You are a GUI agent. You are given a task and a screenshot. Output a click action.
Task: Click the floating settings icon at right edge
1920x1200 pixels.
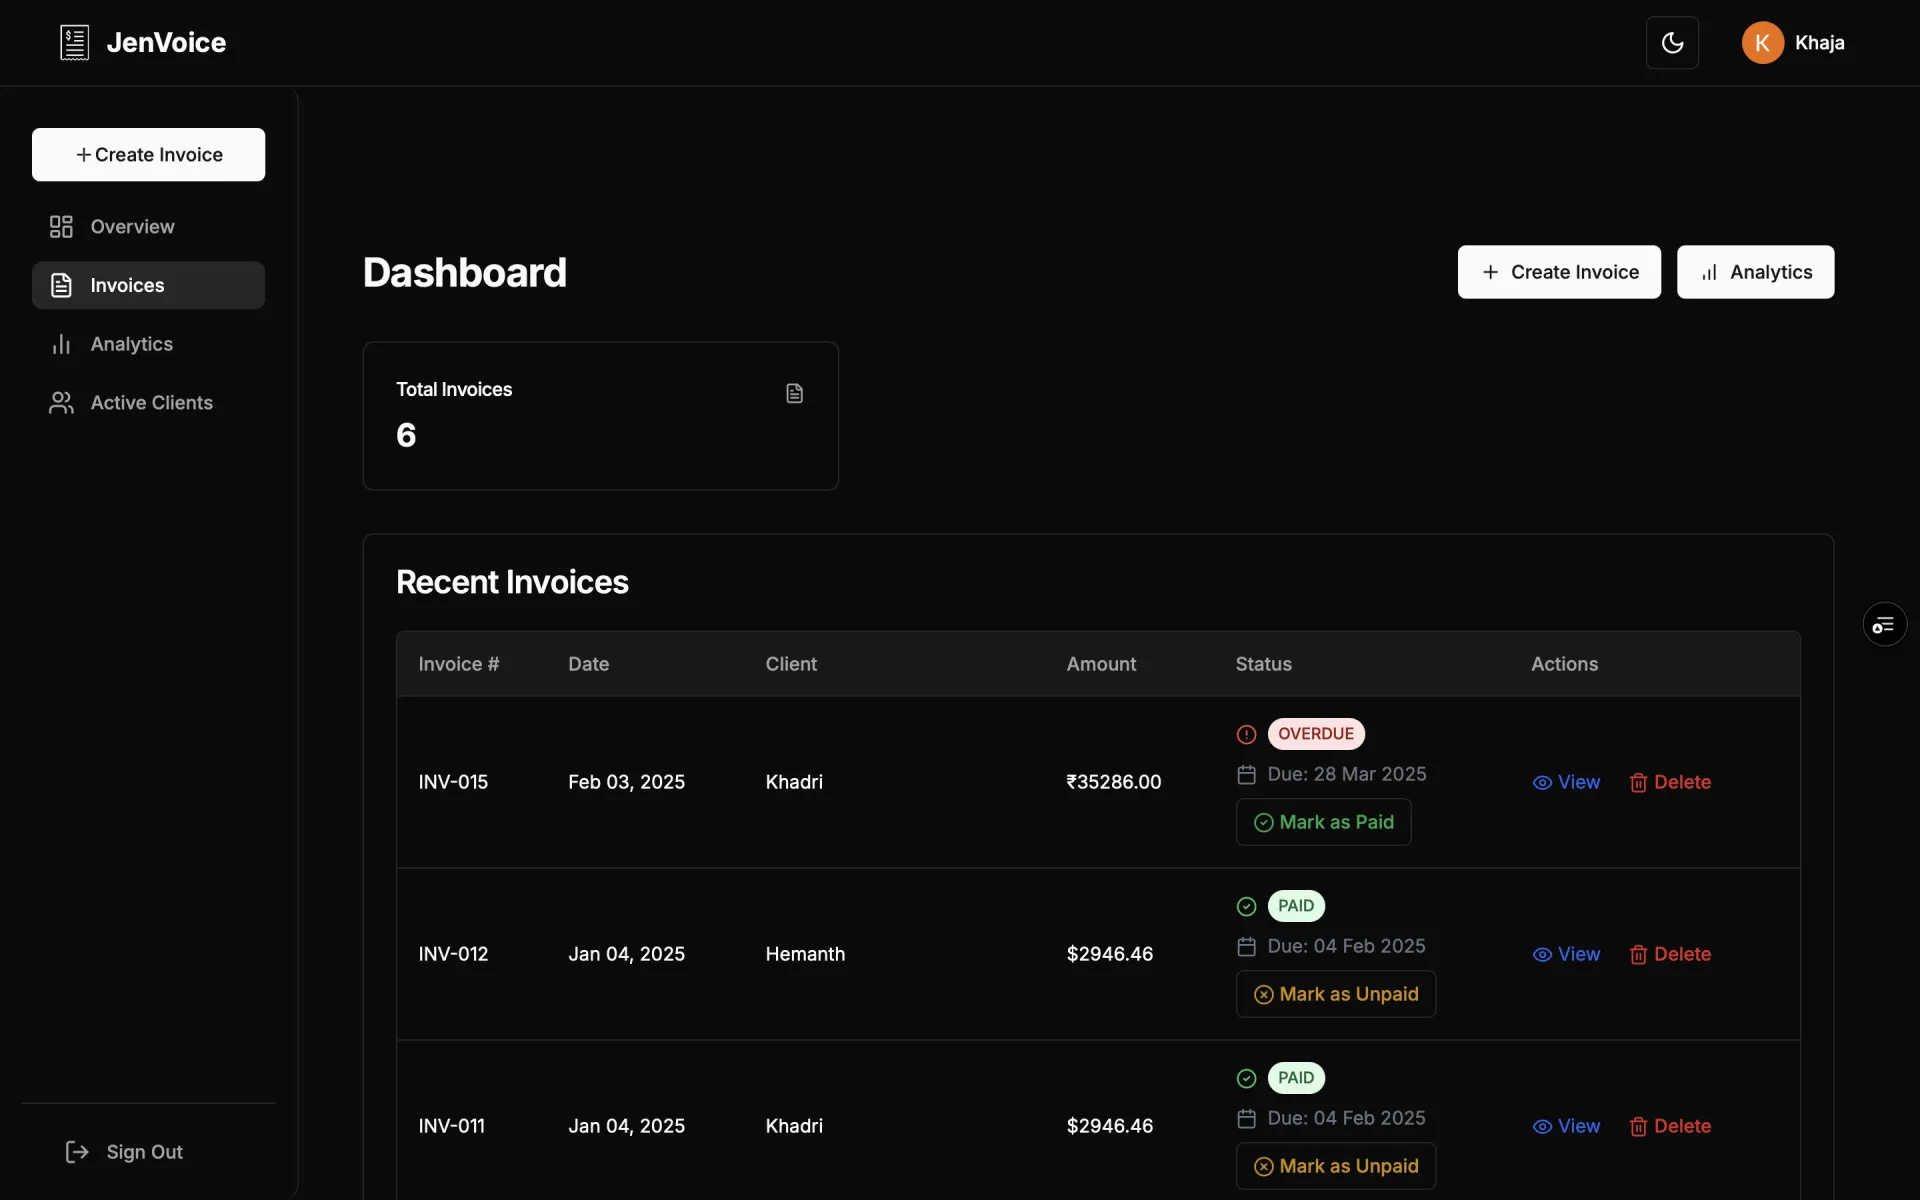click(1884, 625)
